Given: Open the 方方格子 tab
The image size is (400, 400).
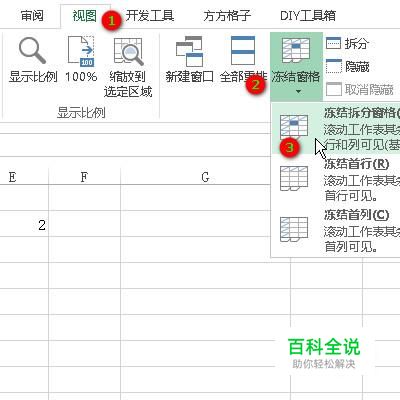Looking at the screenshot, I should [227, 16].
